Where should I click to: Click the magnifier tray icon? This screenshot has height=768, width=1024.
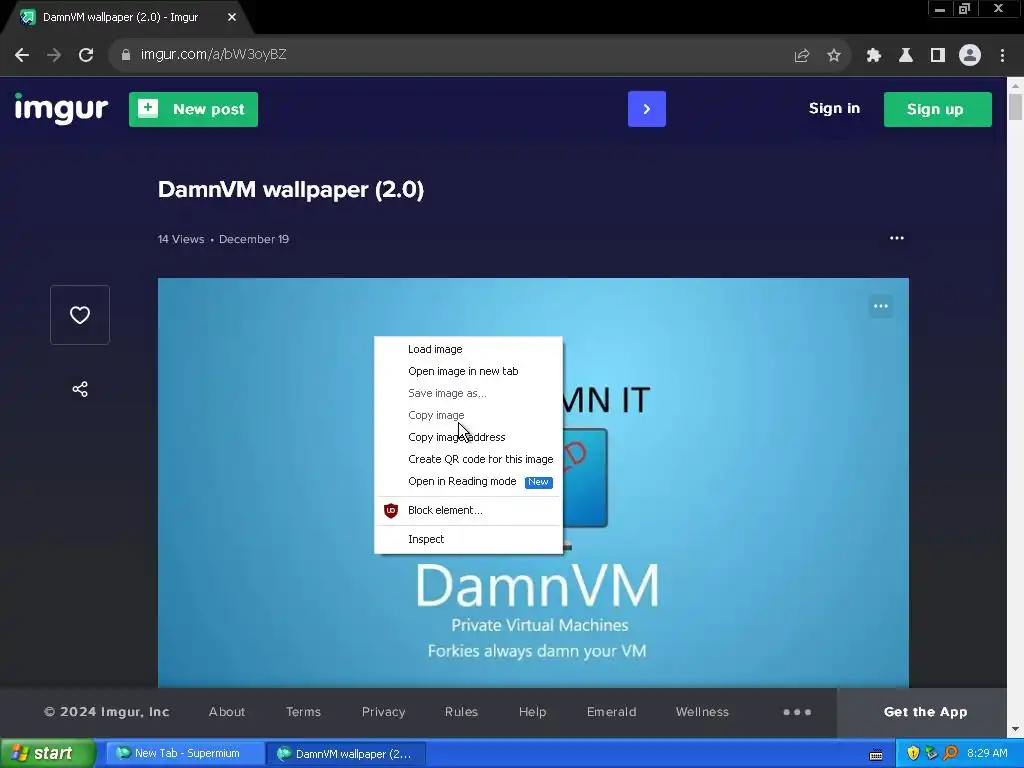(950, 754)
